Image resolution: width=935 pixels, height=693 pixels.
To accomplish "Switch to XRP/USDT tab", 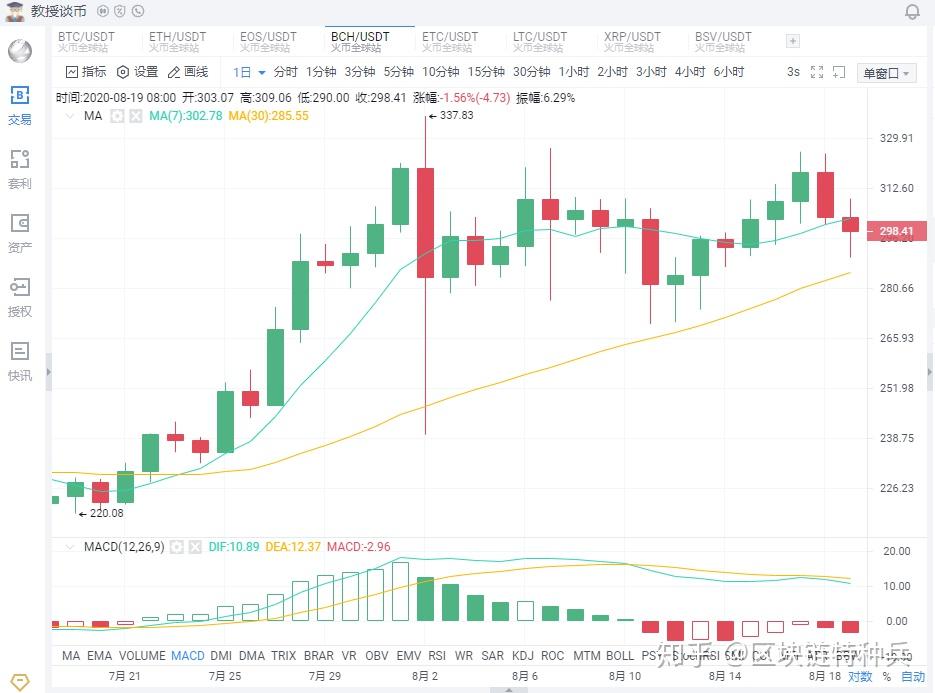I will coord(631,42).
